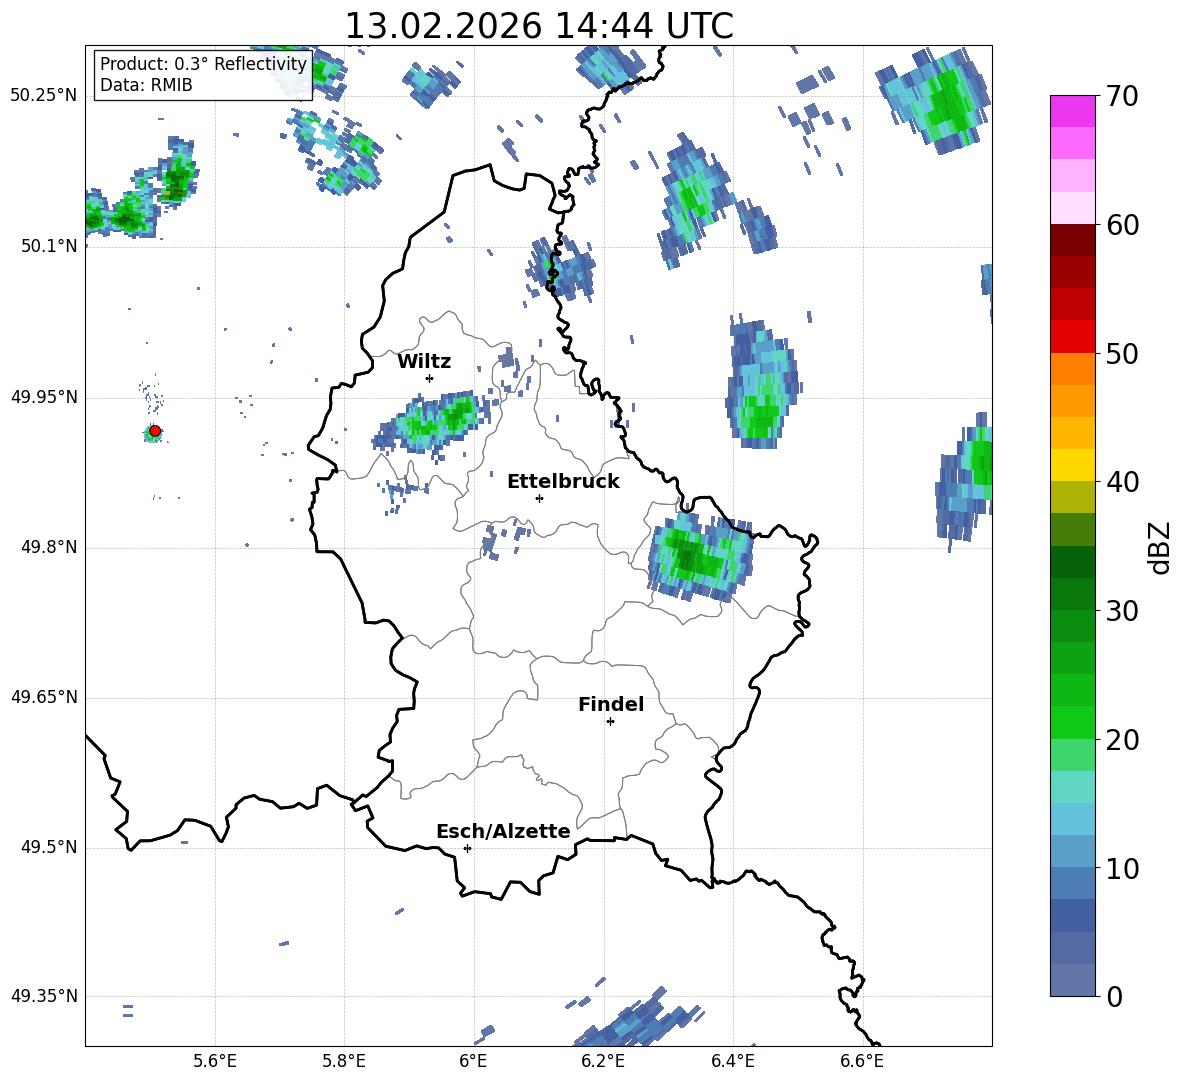Click the 'Product: 0.3° Reflectivity' text
Screen dimensions: 1184x1081
pyautogui.click(x=203, y=64)
